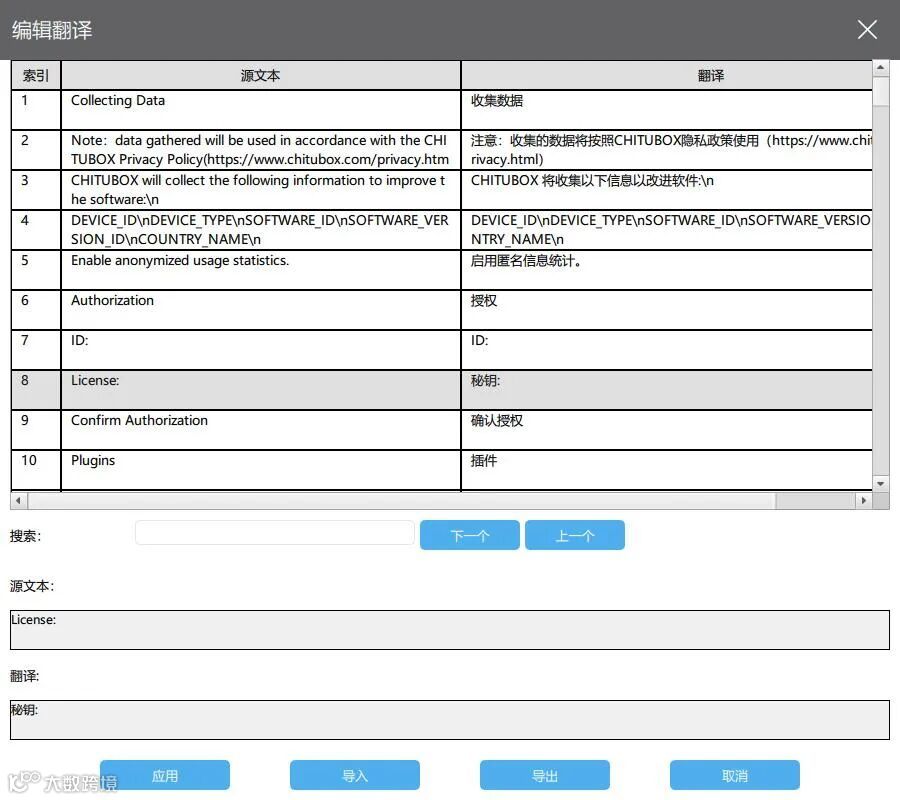Focus the 搜索 input field
Viewport: 900px width, 800px height.
274,533
